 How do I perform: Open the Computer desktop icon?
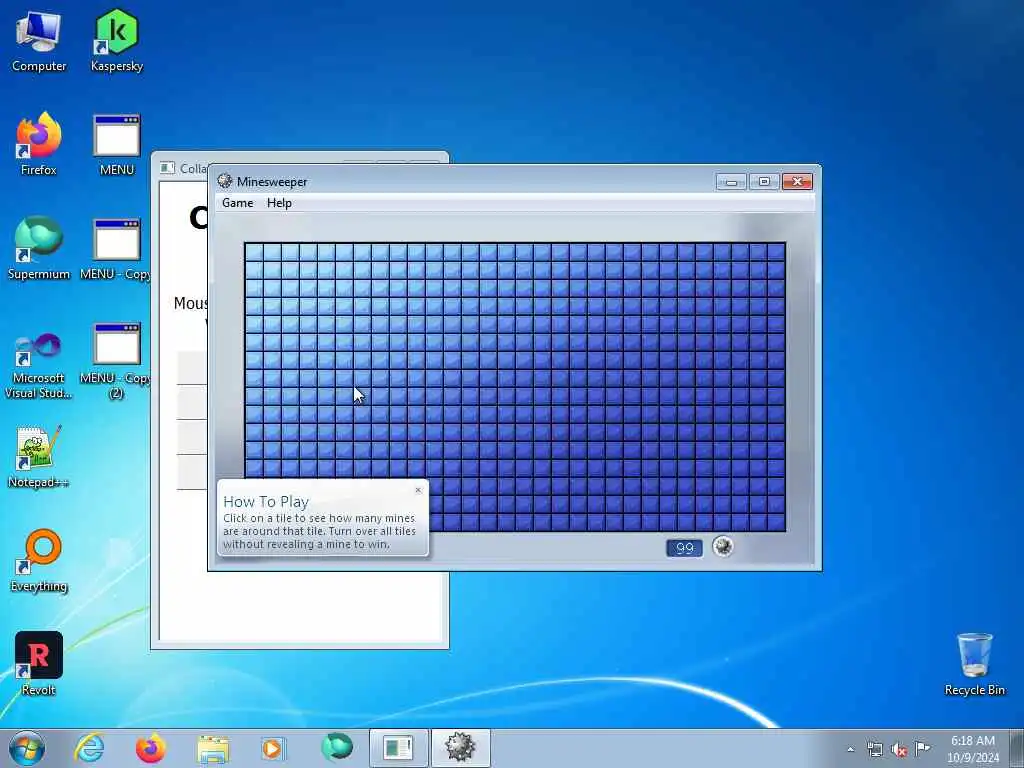pyautogui.click(x=39, y=41)
